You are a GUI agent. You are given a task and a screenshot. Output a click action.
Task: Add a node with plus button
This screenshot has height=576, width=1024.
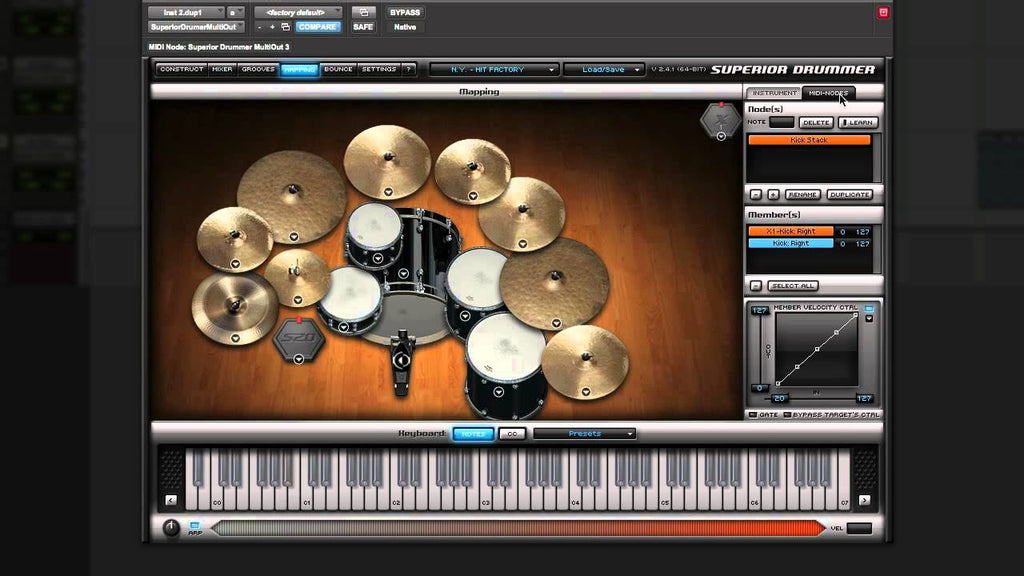[773, 195]
